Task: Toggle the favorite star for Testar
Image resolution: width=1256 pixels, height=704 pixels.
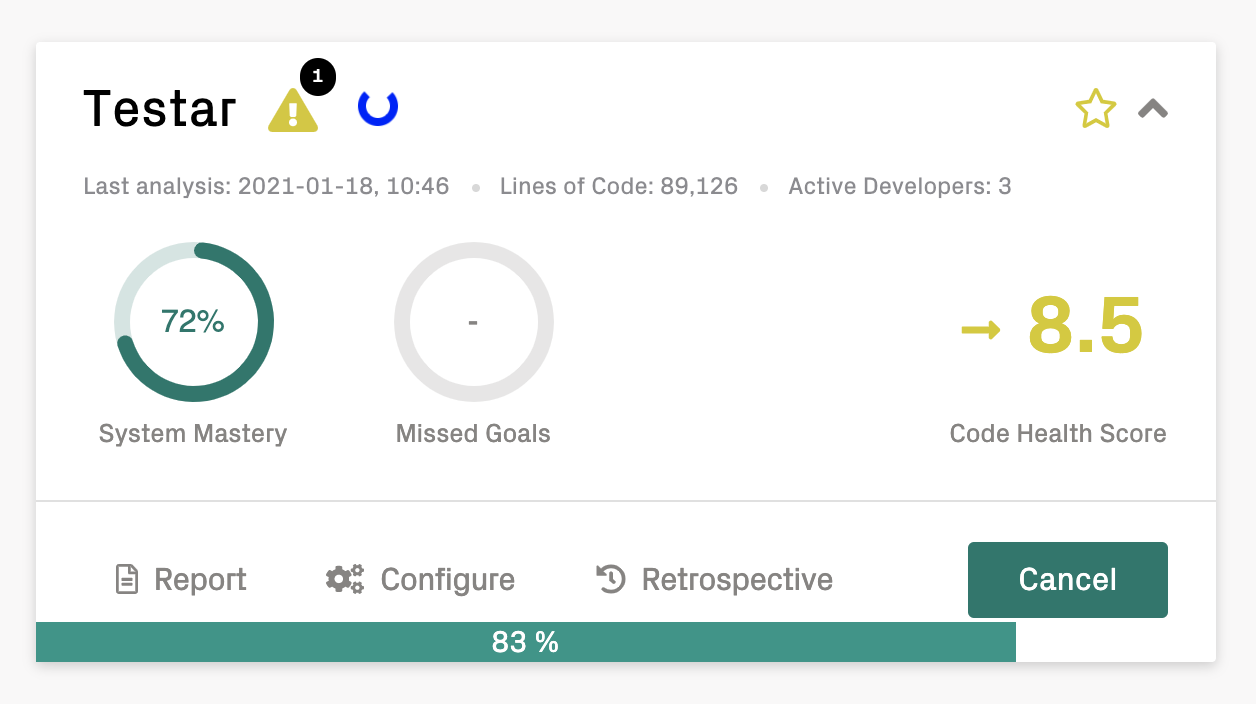Action: (1096, 108)
